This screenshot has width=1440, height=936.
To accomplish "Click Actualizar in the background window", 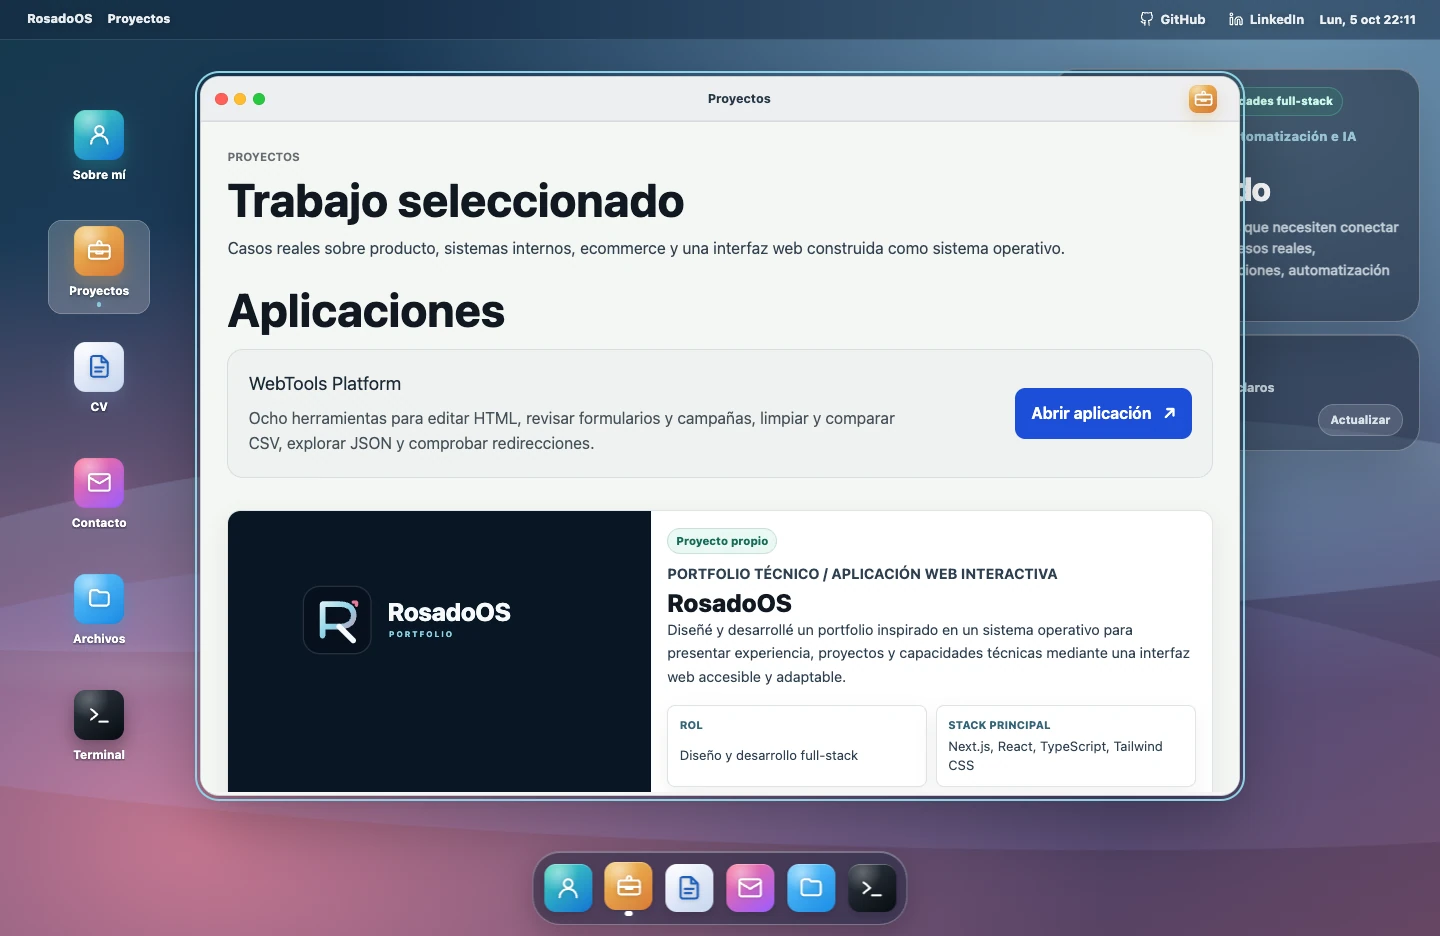I will click(1360, 420).
